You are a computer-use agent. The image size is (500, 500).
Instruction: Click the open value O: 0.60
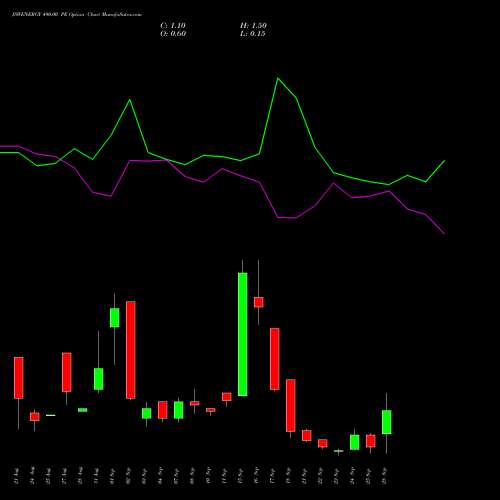click(173, 34)
